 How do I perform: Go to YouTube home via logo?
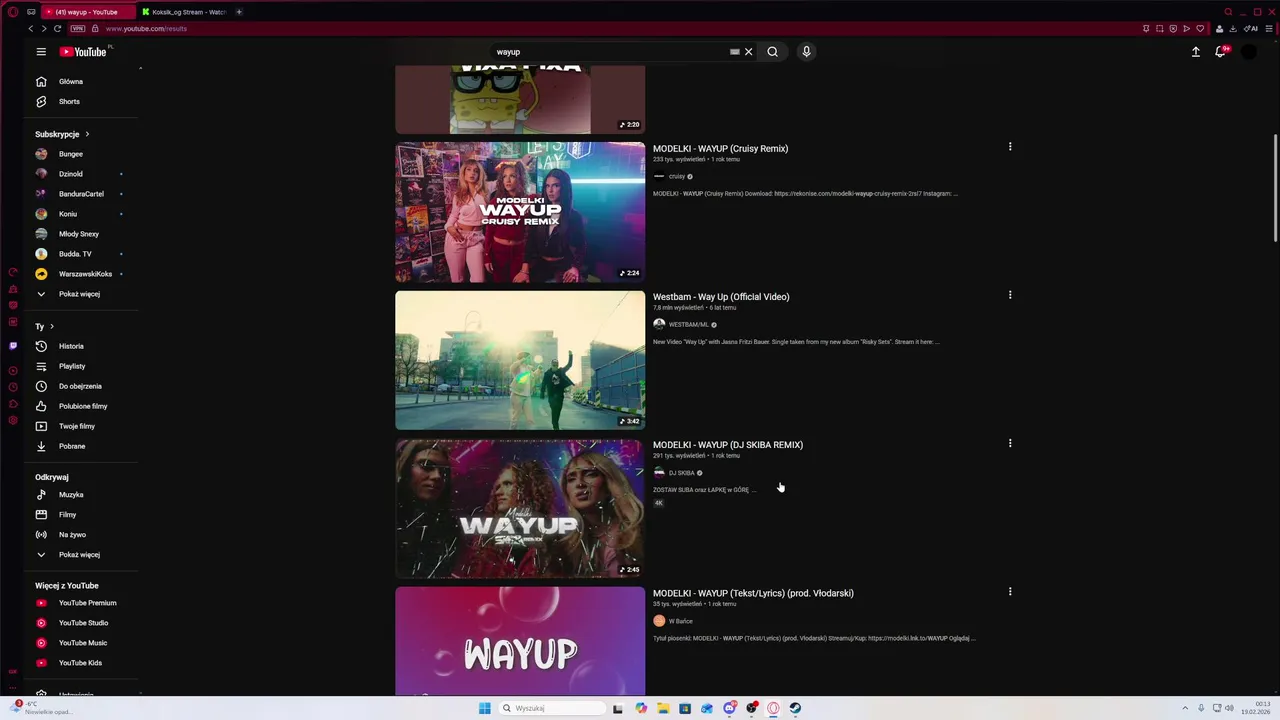[83, 52]
